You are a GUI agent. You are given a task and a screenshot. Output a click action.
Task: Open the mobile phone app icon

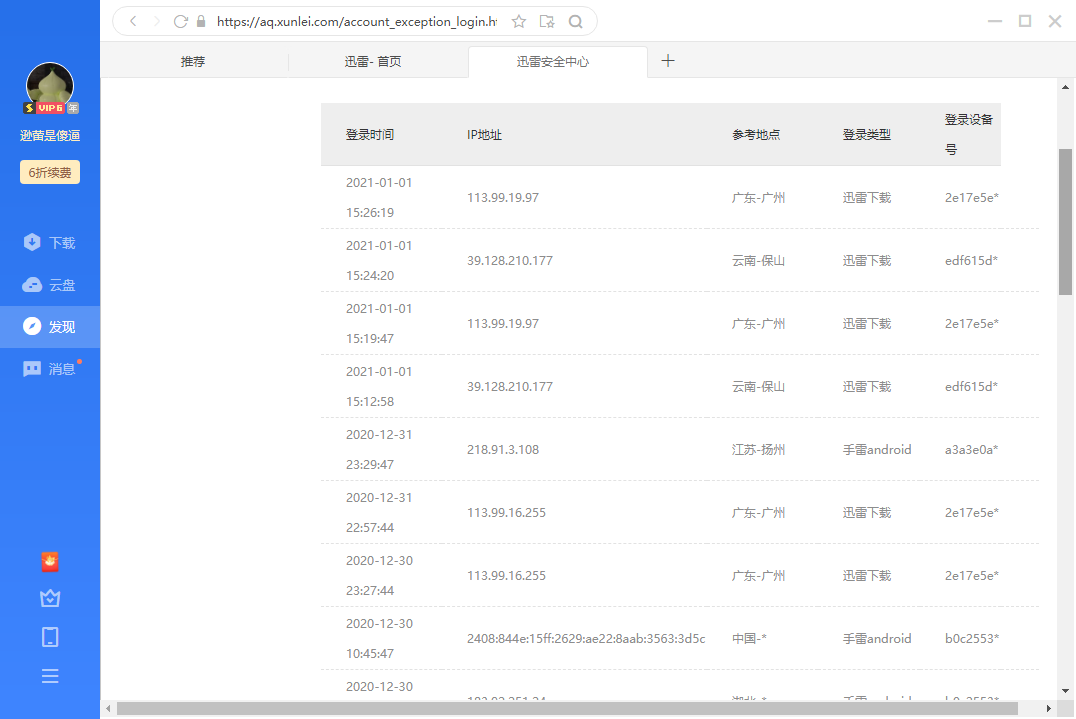(50, 637)
